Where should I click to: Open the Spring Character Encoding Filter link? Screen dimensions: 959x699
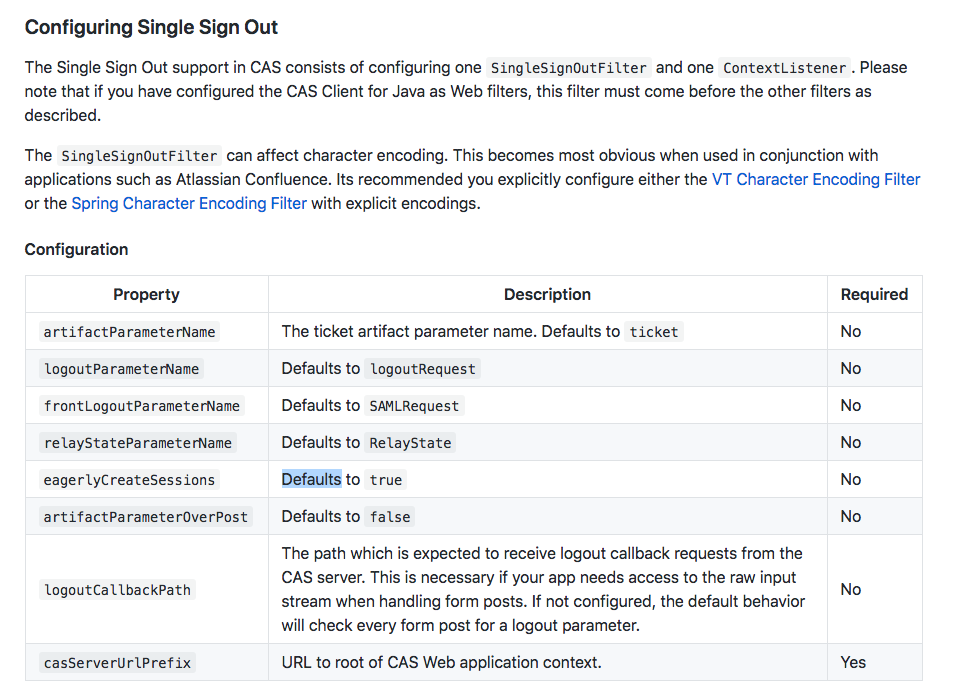click(189, 203)
